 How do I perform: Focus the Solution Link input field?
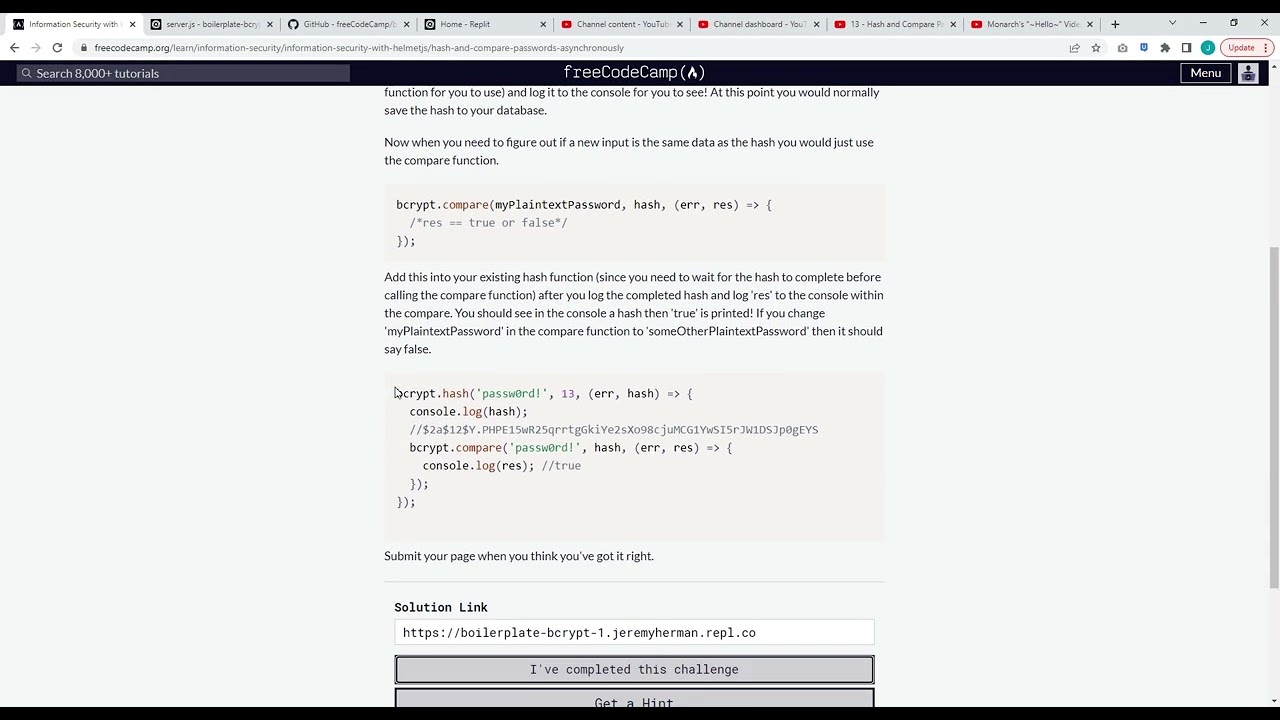point(634,633)
